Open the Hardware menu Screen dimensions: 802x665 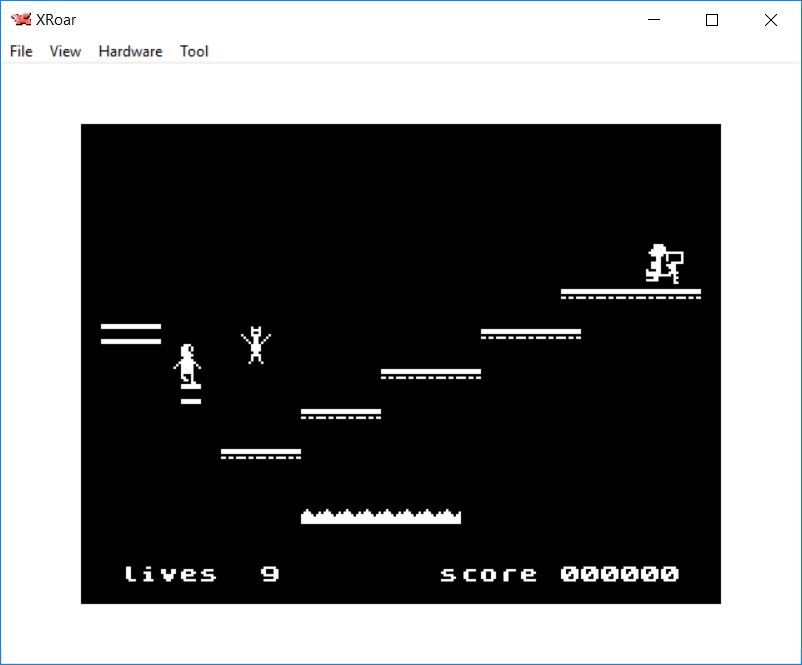tap(130, 51)
